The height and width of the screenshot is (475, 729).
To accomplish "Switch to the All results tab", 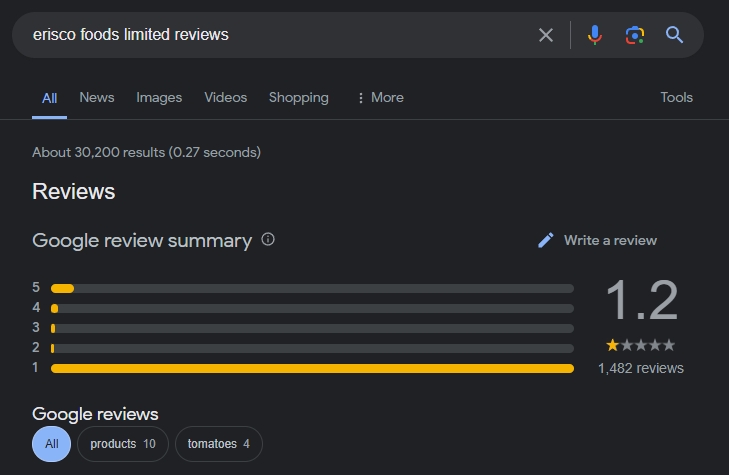I will (x=49, y=98).
